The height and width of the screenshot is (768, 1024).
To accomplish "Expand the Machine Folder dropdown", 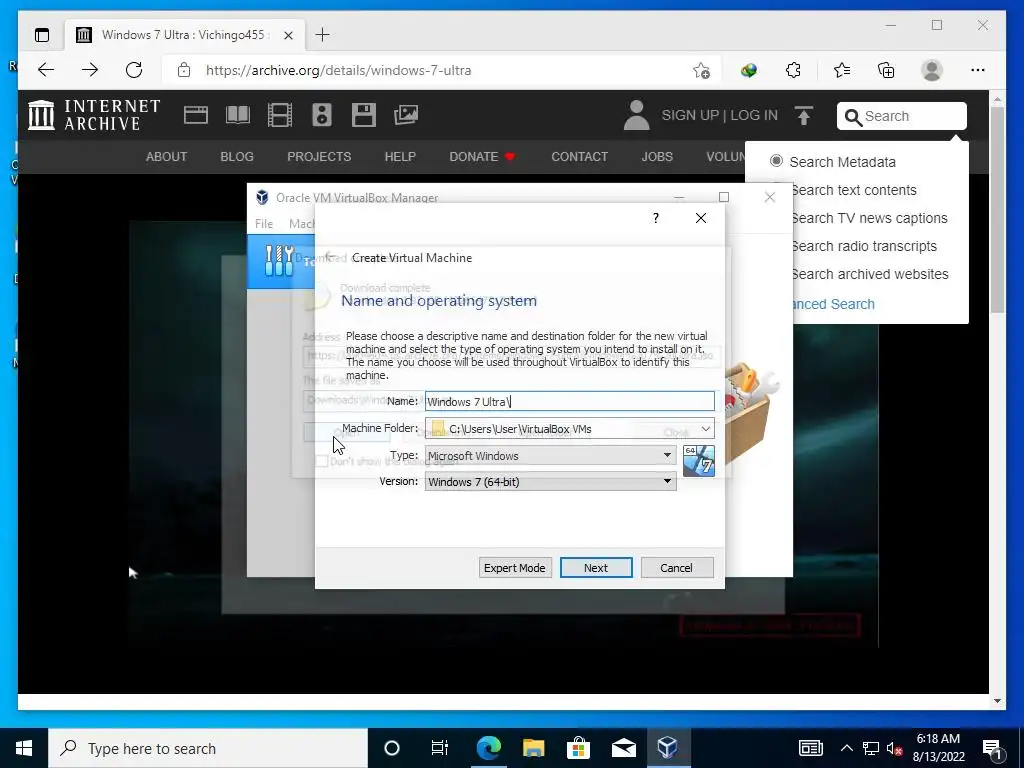I will pyautogui.click(x=705, y=429).
